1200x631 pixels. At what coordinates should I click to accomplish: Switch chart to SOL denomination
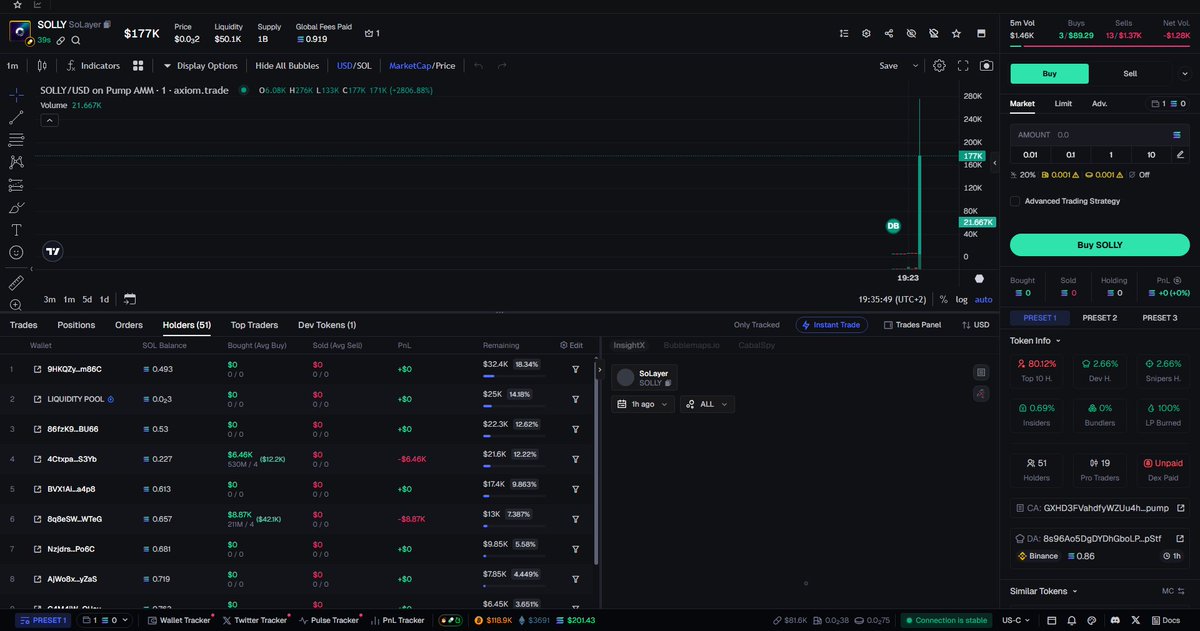365,66
